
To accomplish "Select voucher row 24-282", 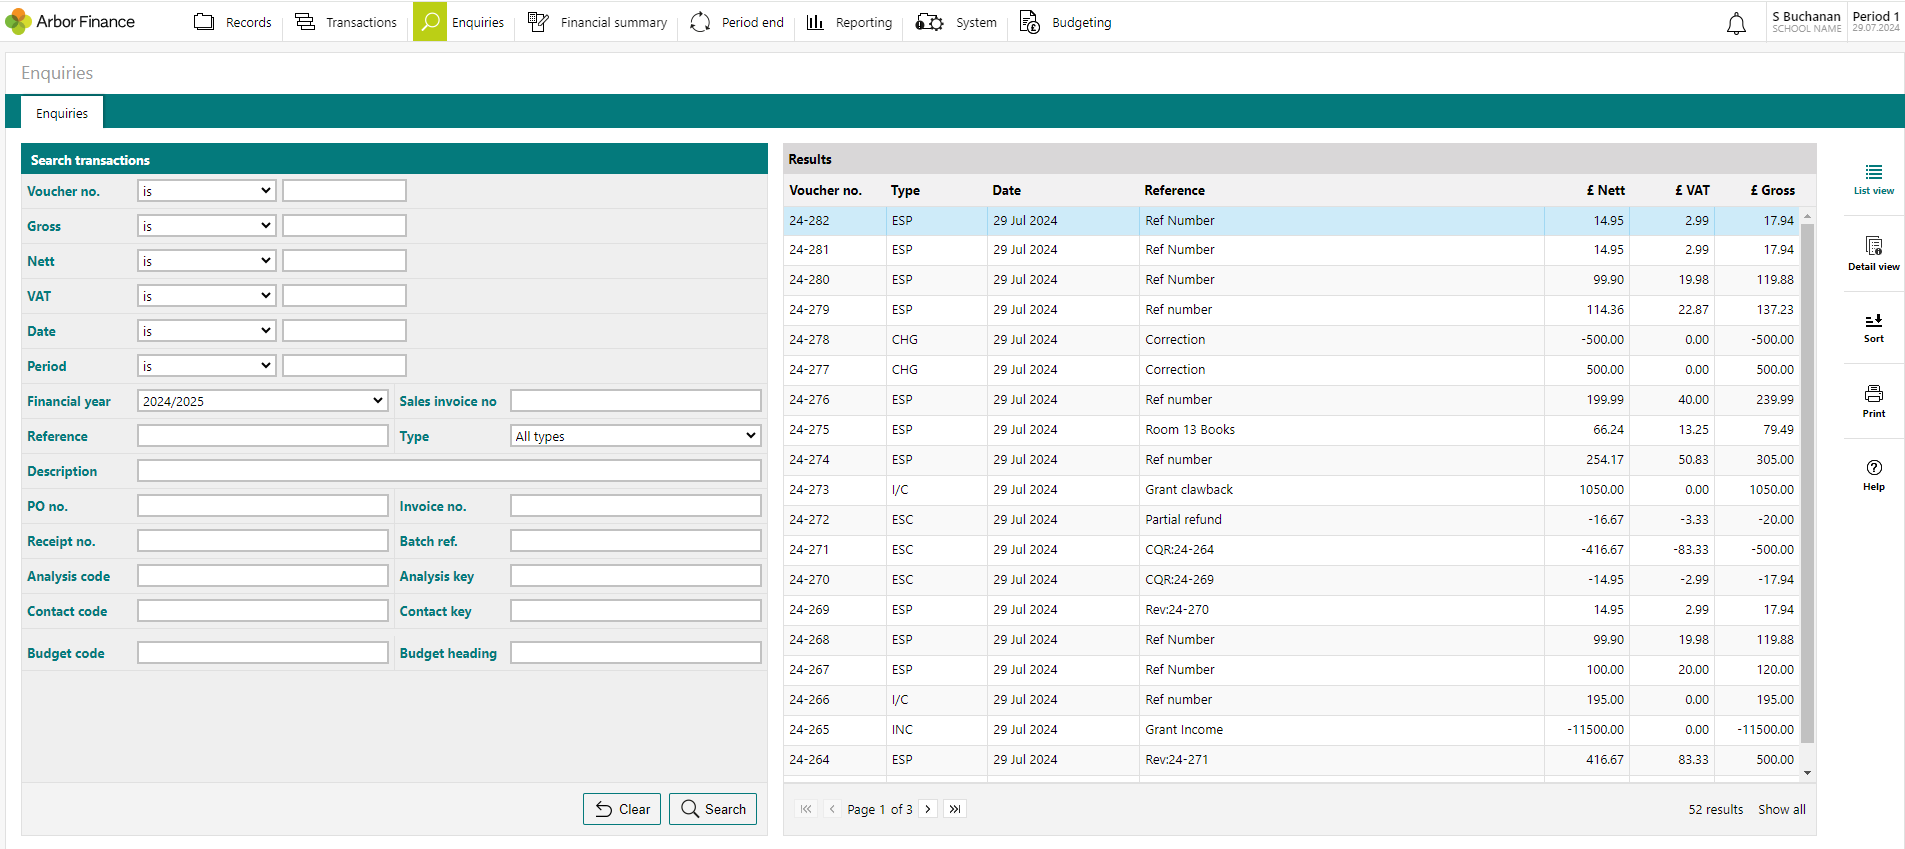I will pos(1291,220).
